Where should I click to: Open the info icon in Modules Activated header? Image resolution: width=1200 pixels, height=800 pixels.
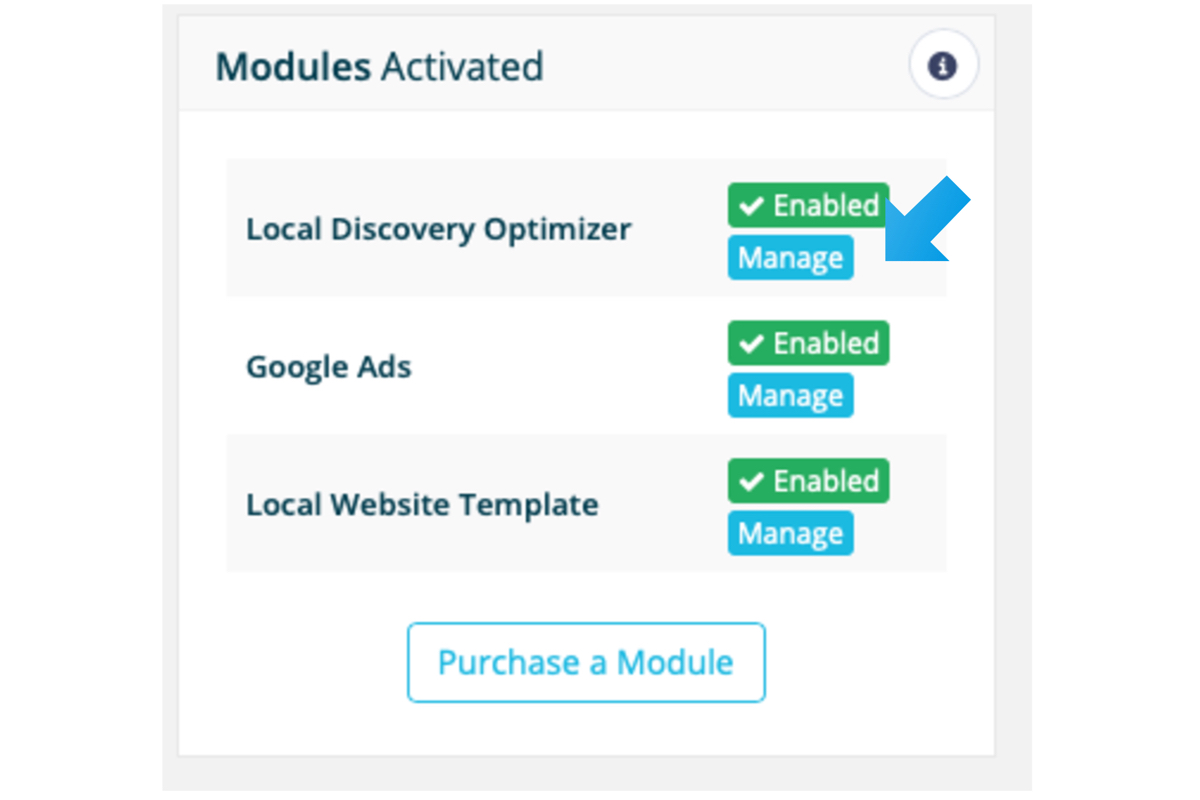coord(943,66)
